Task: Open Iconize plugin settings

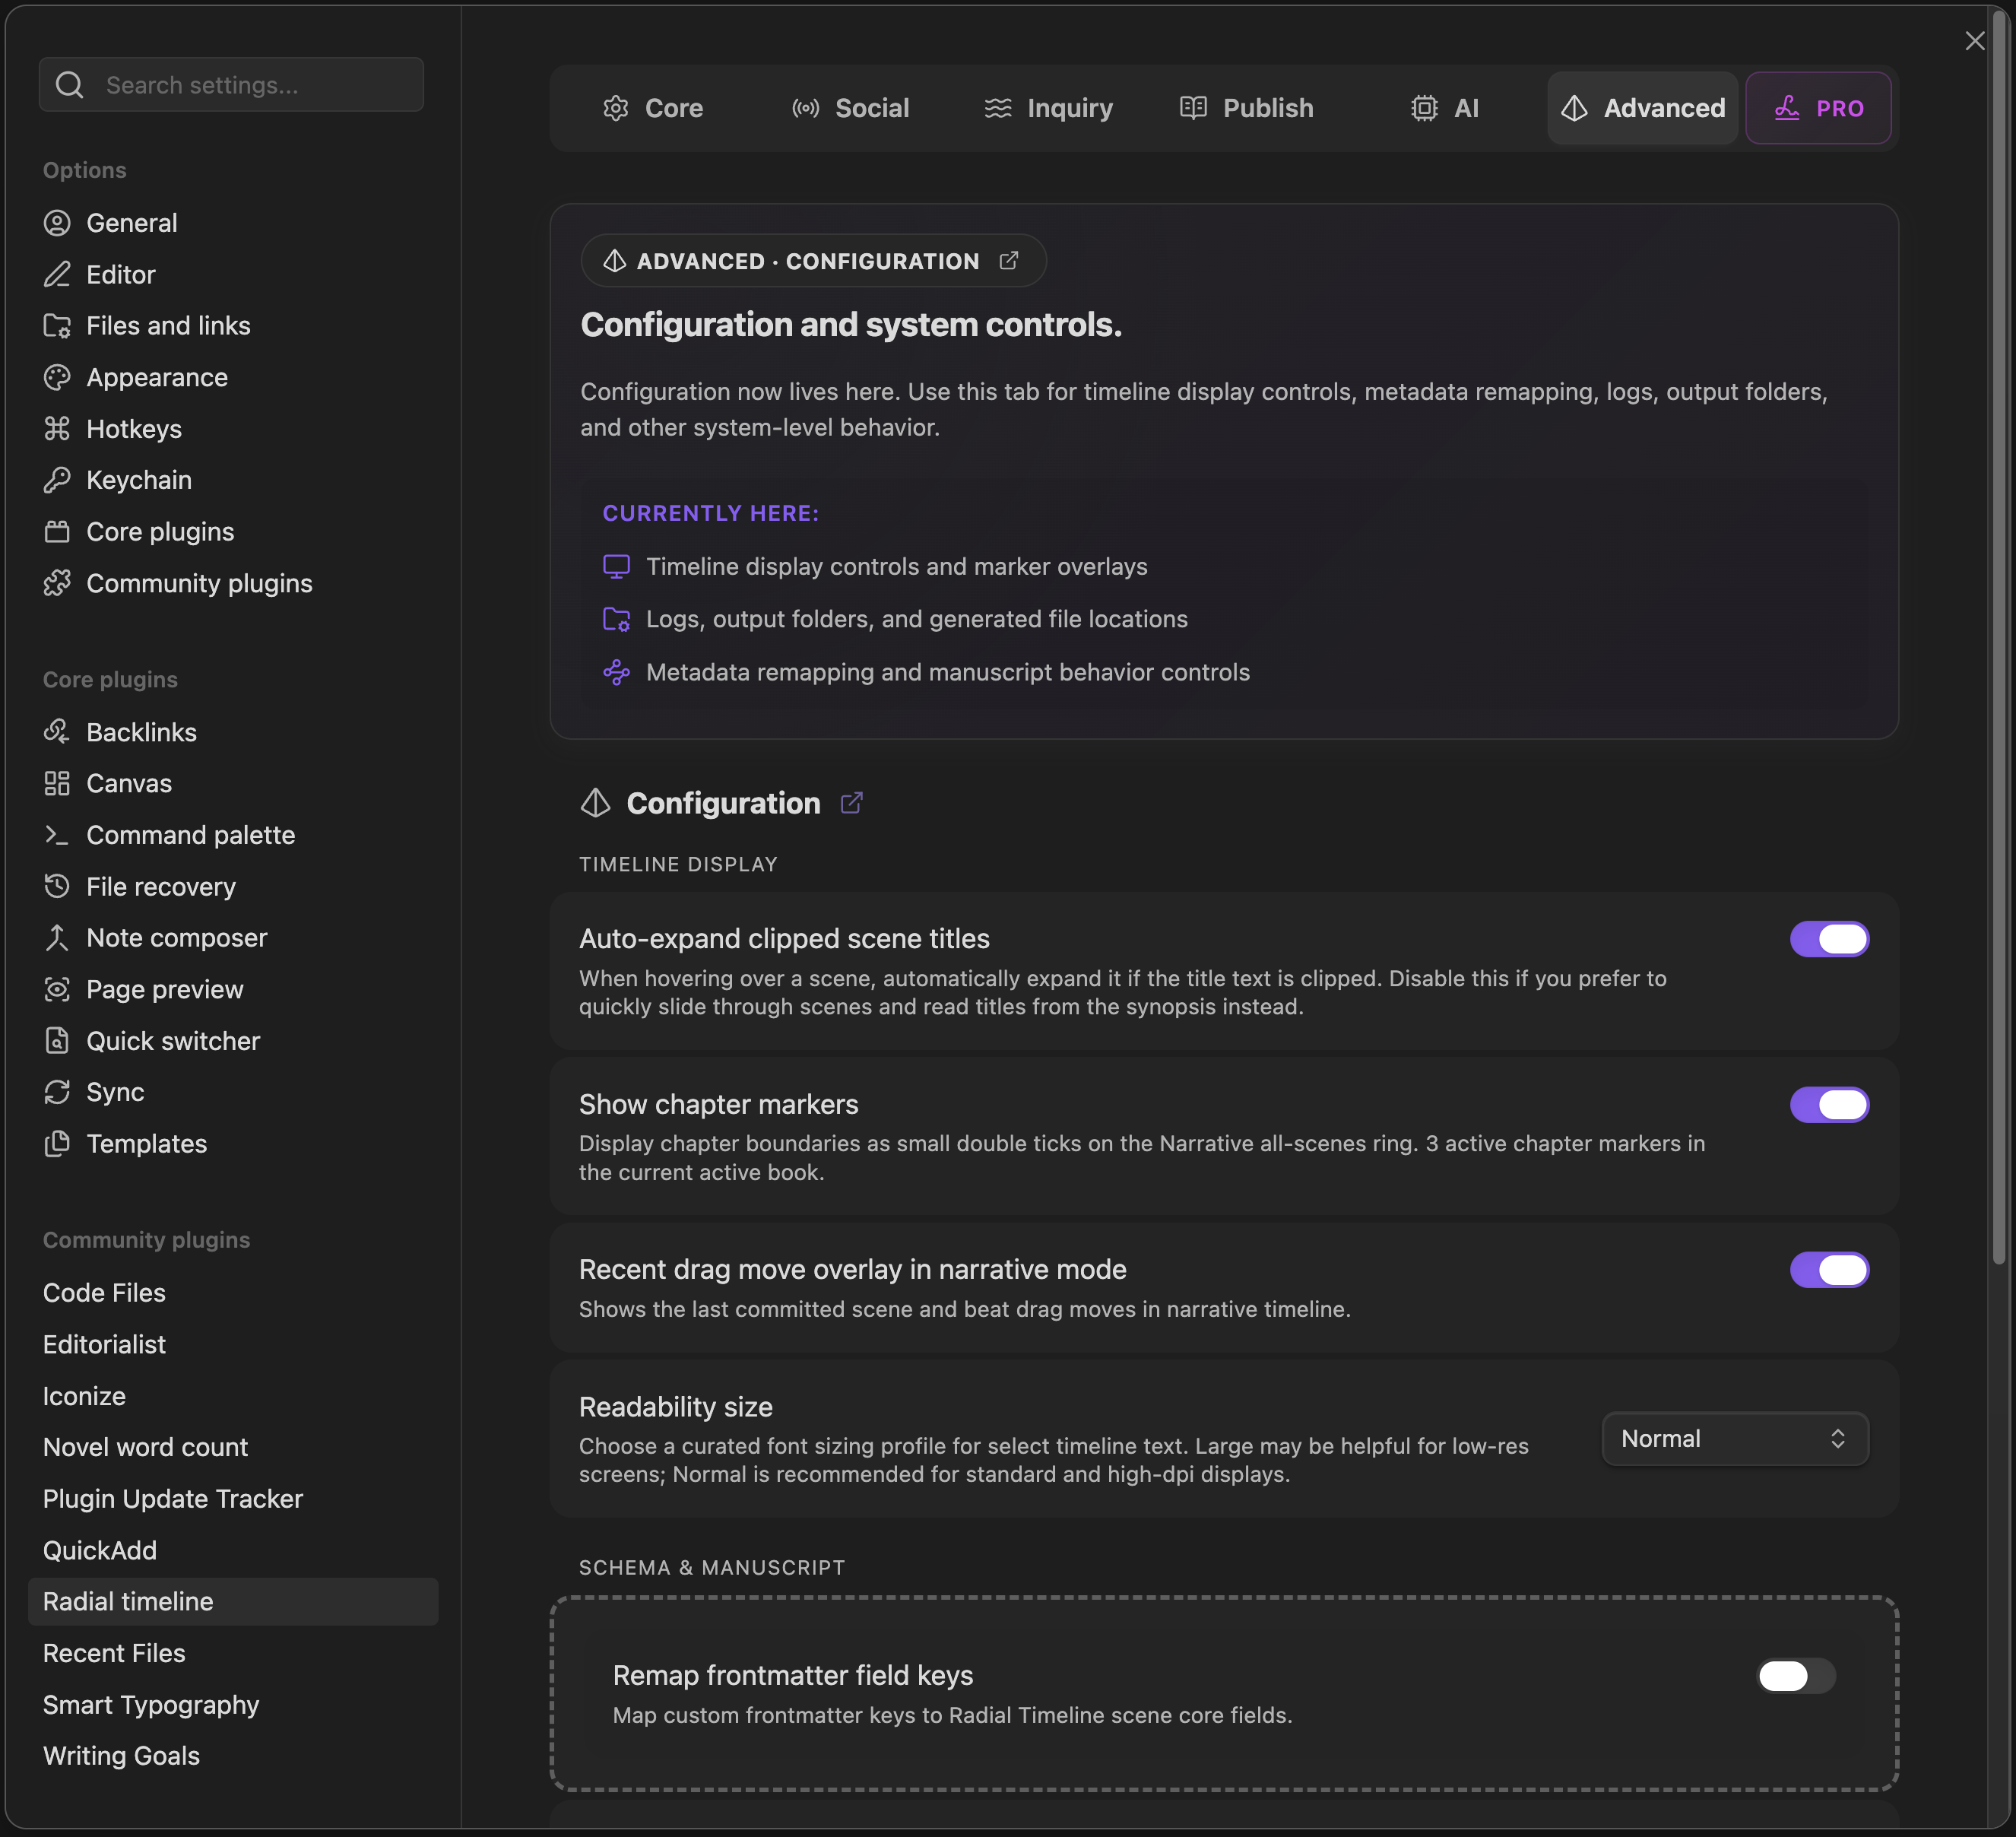Action: point(233,1396)
